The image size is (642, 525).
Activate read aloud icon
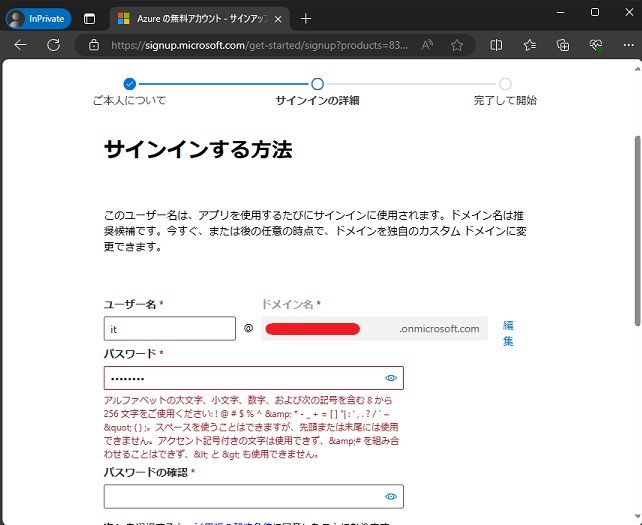(x=427, y=45)
